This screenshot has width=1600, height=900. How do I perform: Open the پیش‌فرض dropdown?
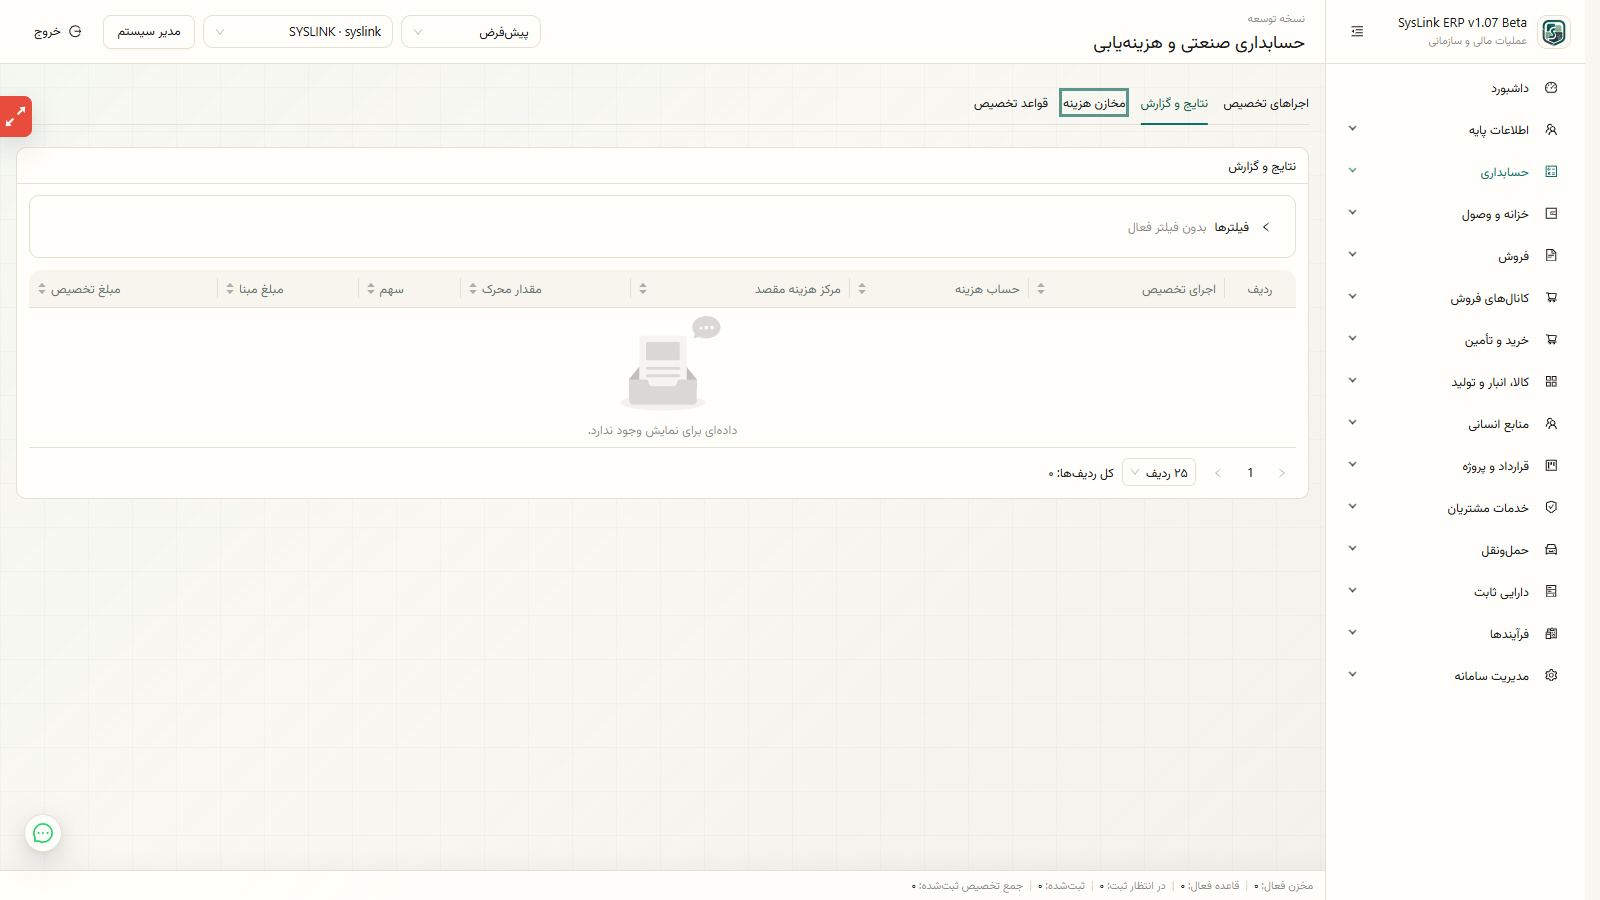(x=471, y=32)
